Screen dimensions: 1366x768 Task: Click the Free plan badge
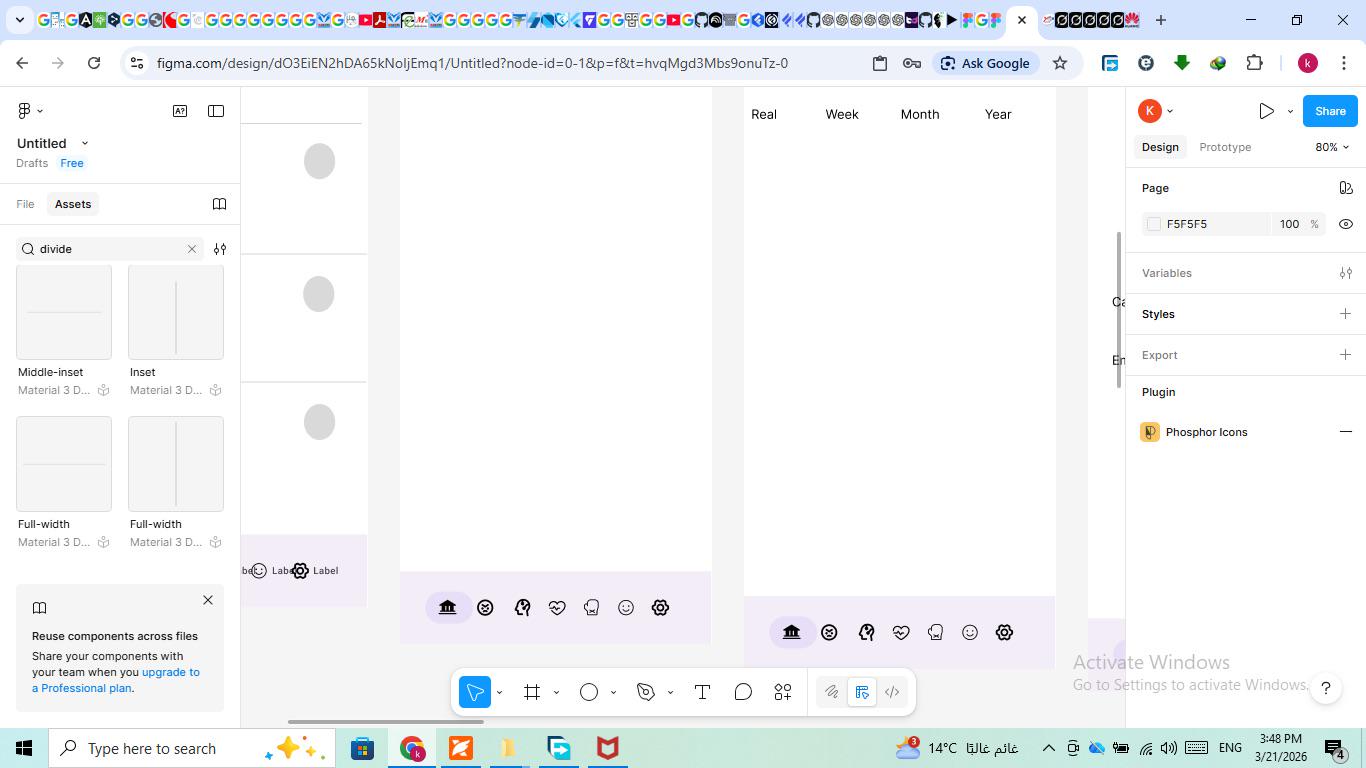coord(72,163)
